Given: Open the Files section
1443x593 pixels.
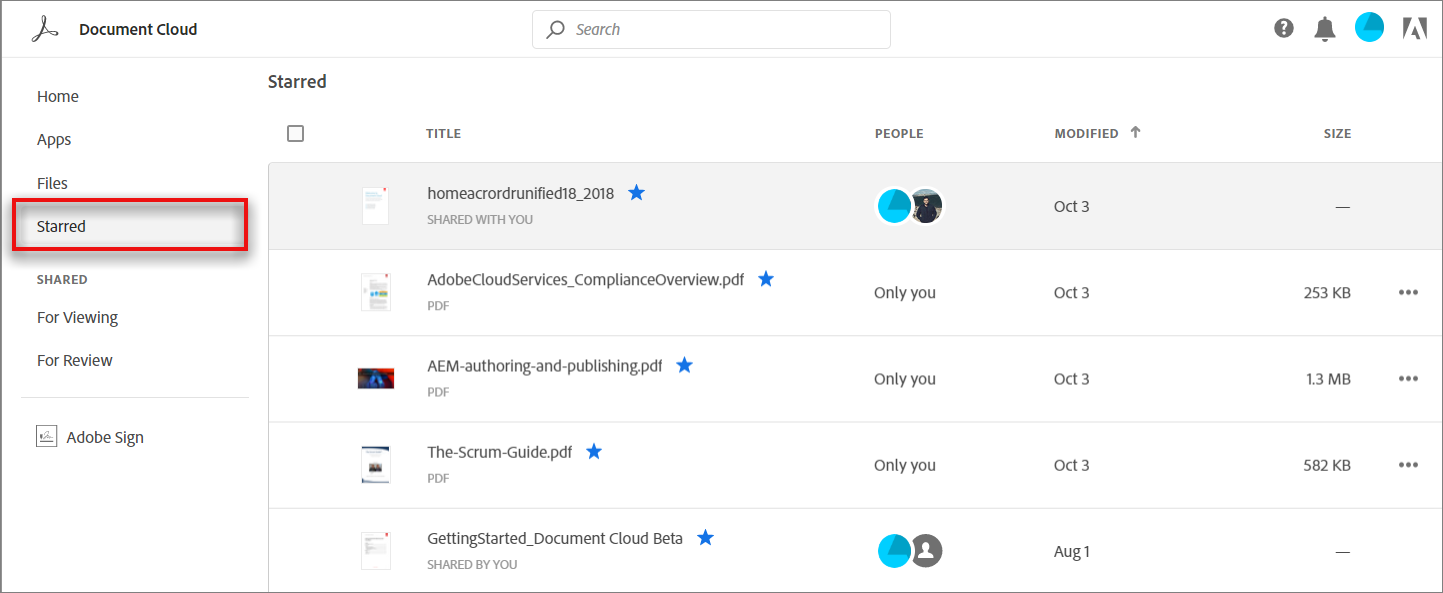Looking at the screenshot, I should click(52, 183).
